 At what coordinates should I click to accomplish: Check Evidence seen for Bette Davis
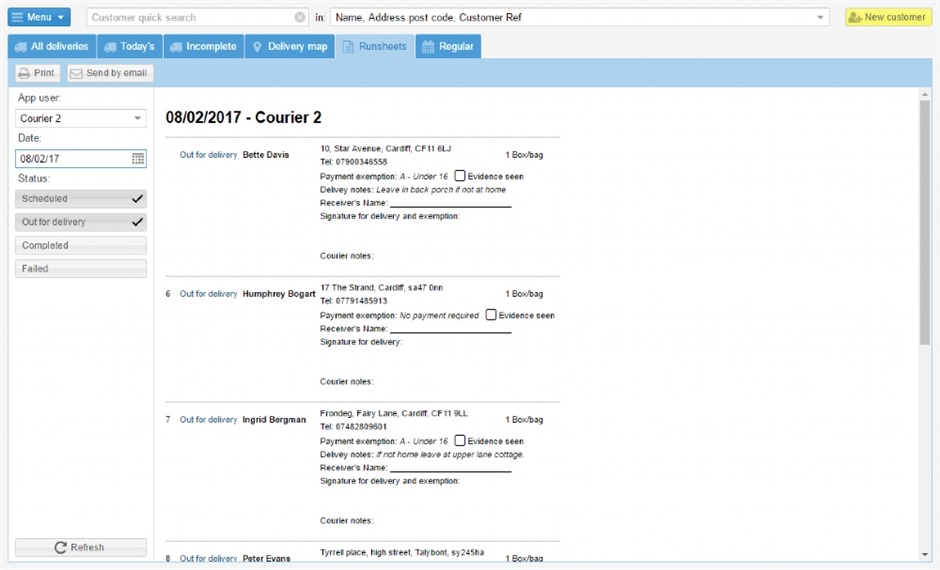[460, 176]
